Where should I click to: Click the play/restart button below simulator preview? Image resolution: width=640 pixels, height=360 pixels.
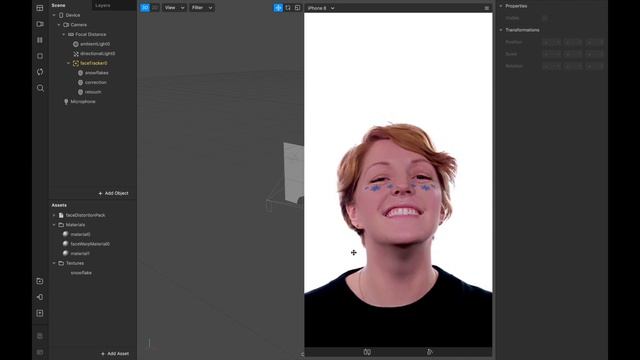tap(429, 352)
